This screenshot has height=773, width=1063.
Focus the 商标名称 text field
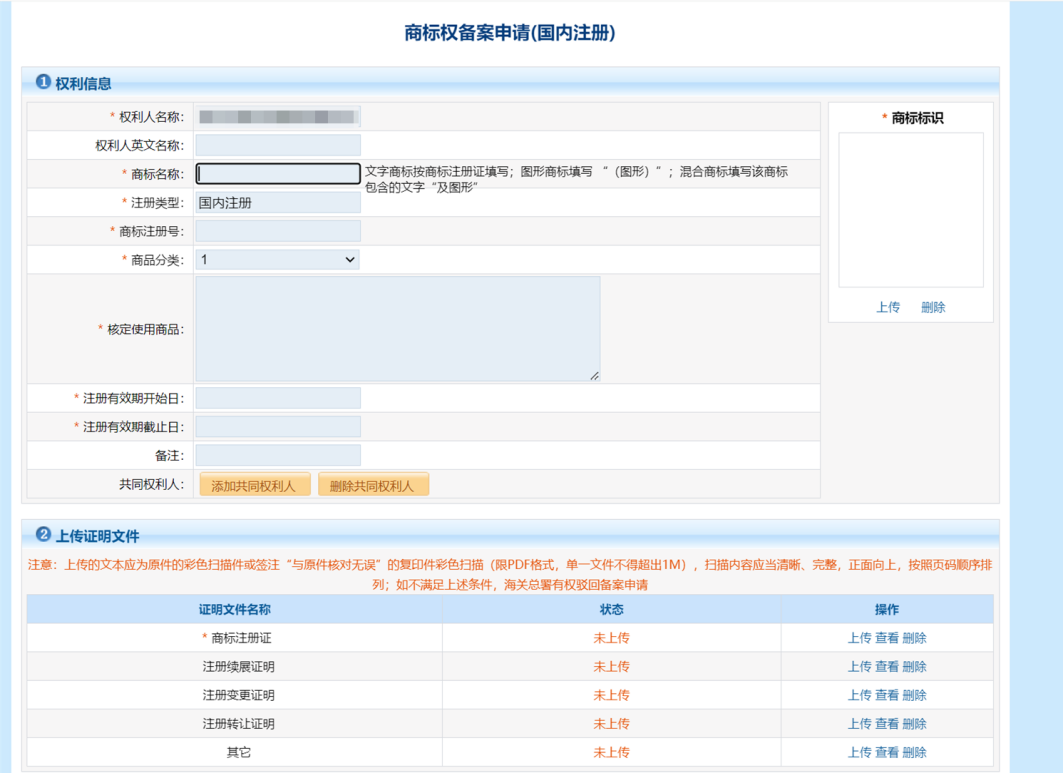point(278,174)
